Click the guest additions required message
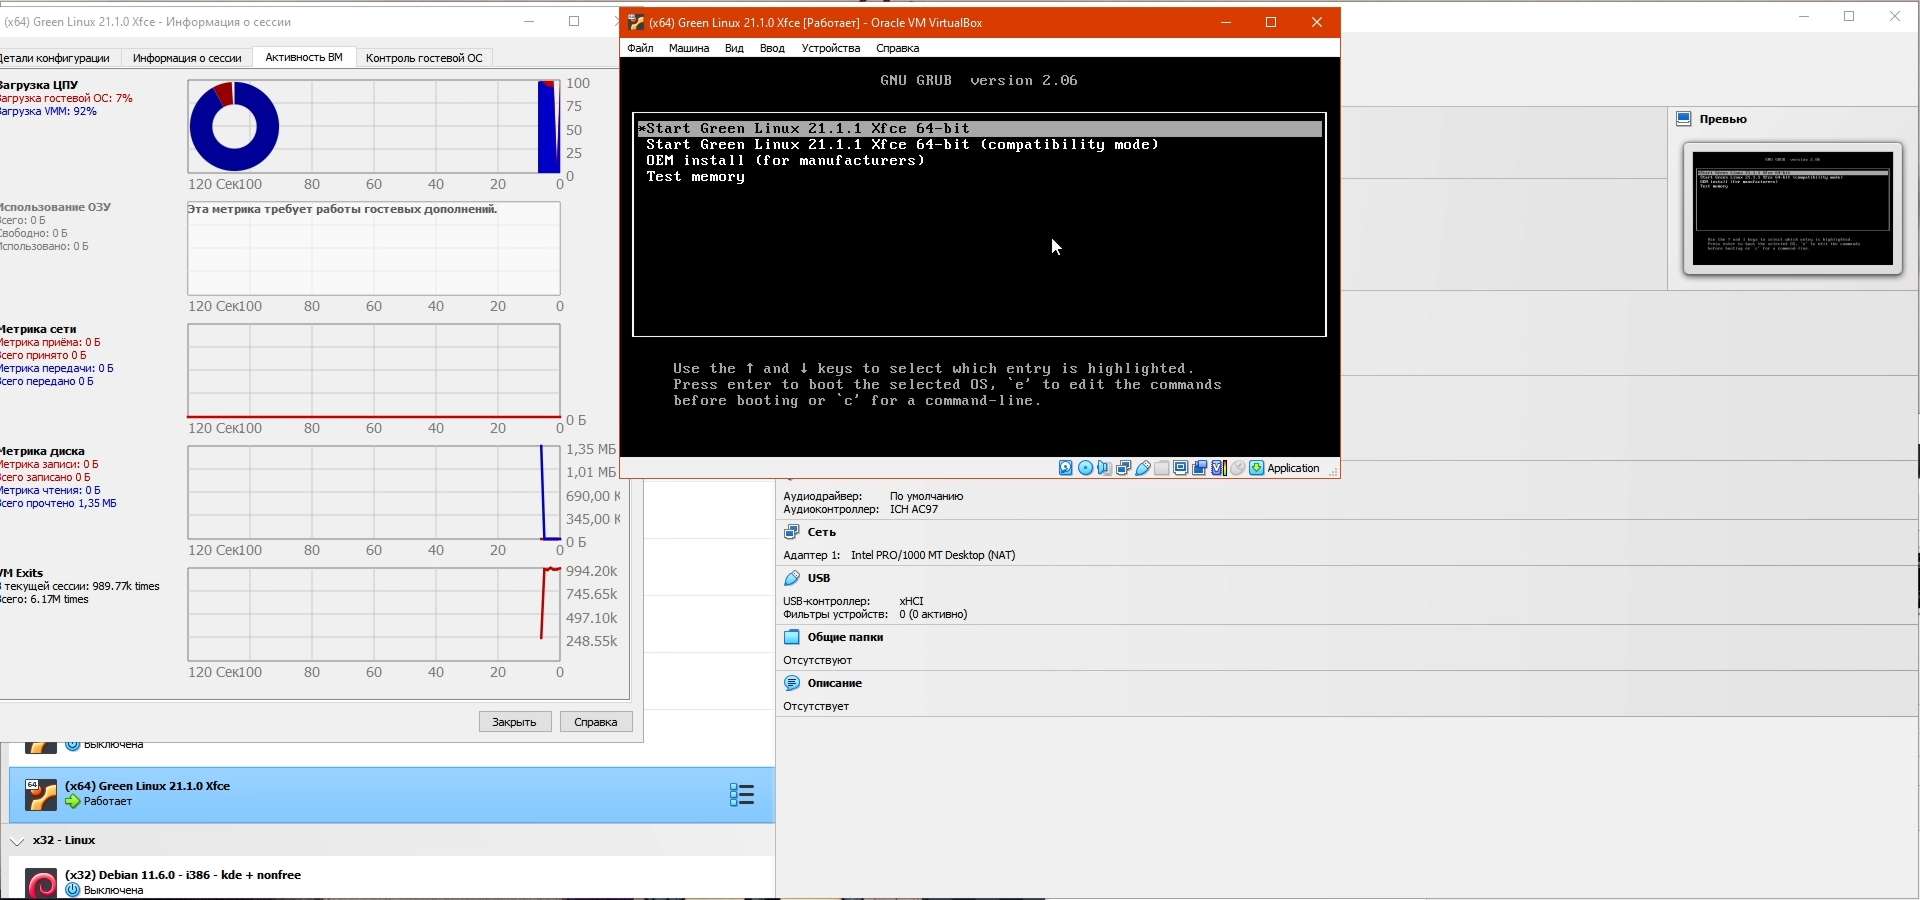Viewport: 1920px width, 900px height. [x=342, y=209]
